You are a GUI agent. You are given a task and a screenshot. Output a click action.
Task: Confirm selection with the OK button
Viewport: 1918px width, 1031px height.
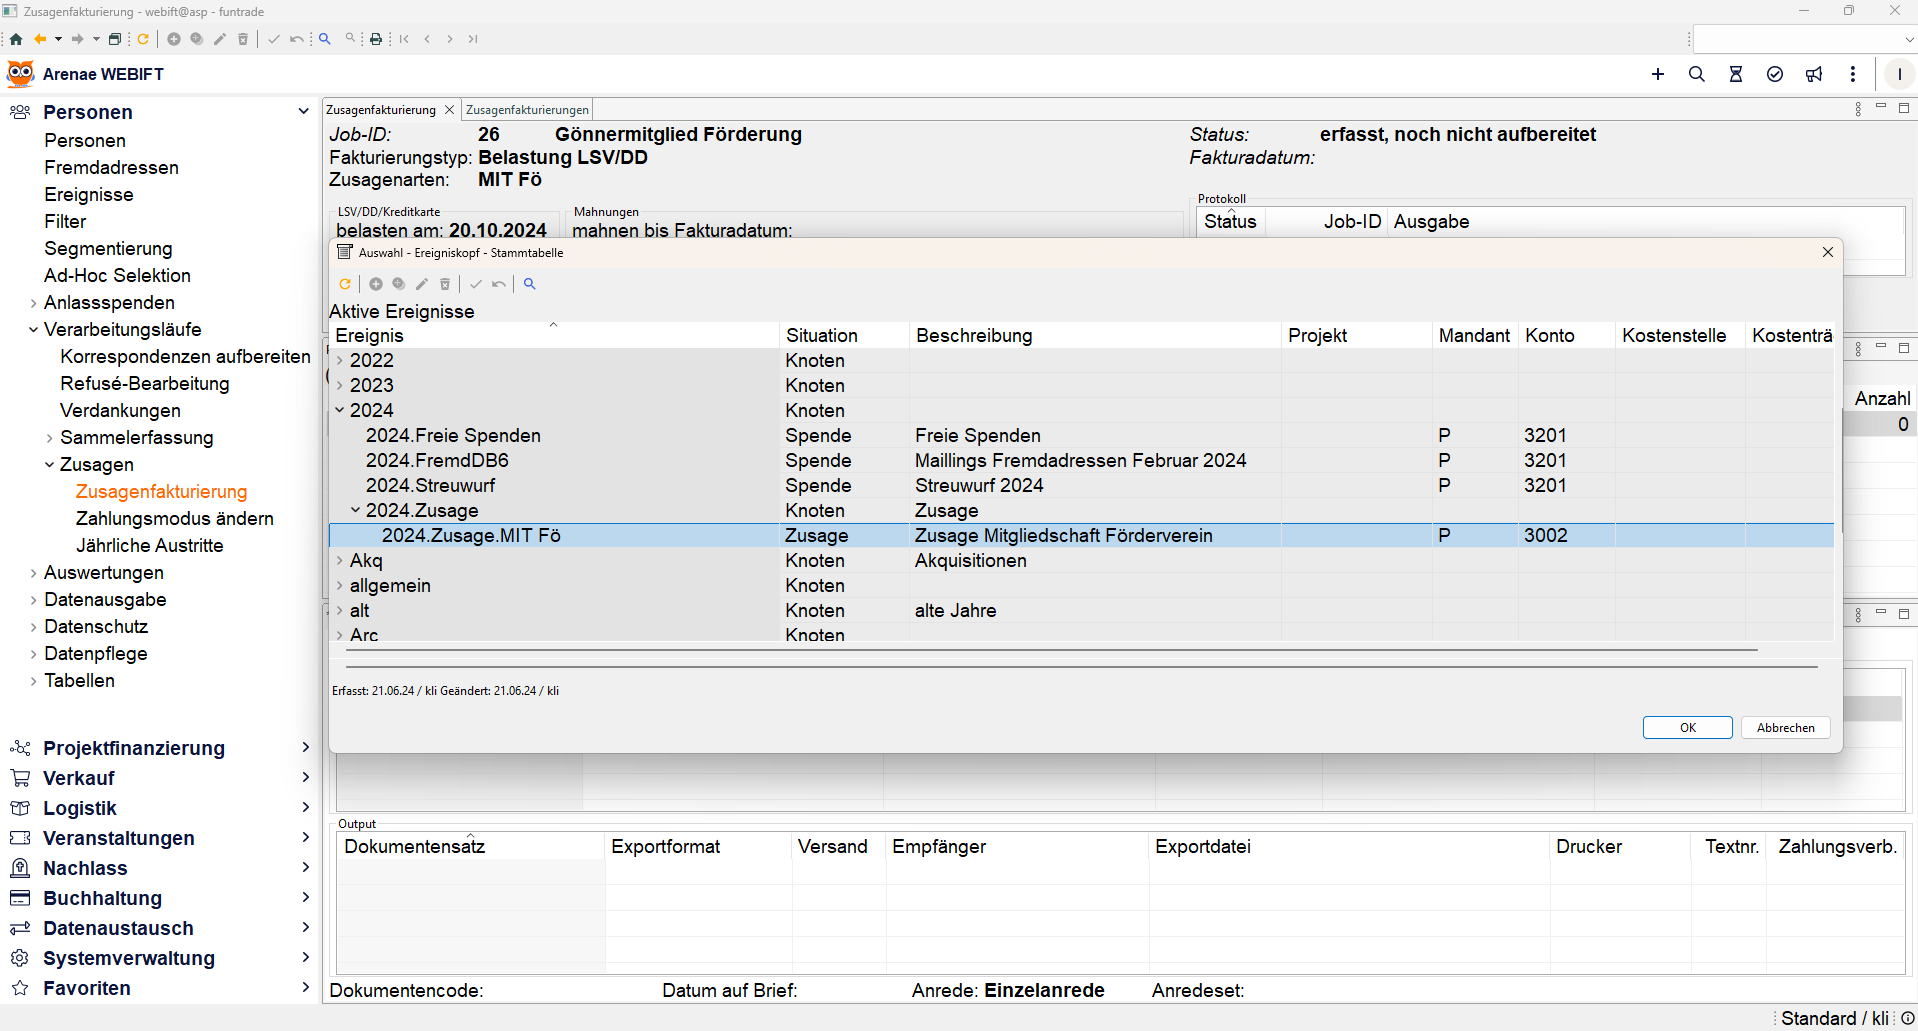point(1687,728)
